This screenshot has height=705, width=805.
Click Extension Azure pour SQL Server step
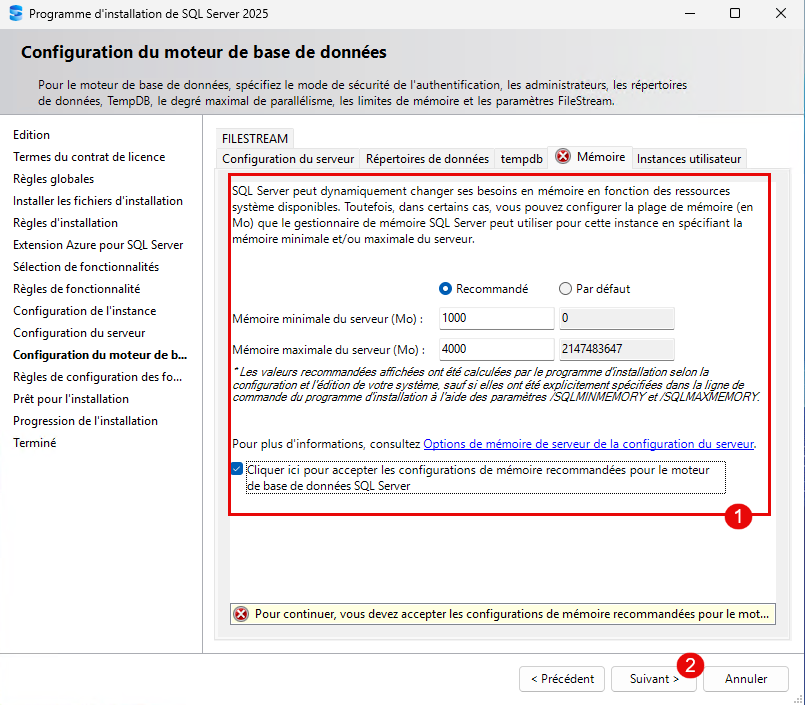tap(98, 245)
